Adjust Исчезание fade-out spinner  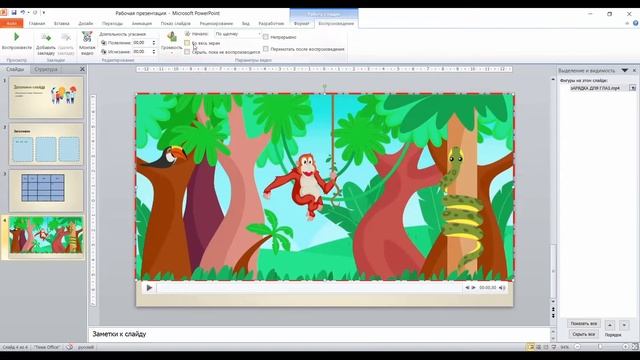[x=154, y=52]
